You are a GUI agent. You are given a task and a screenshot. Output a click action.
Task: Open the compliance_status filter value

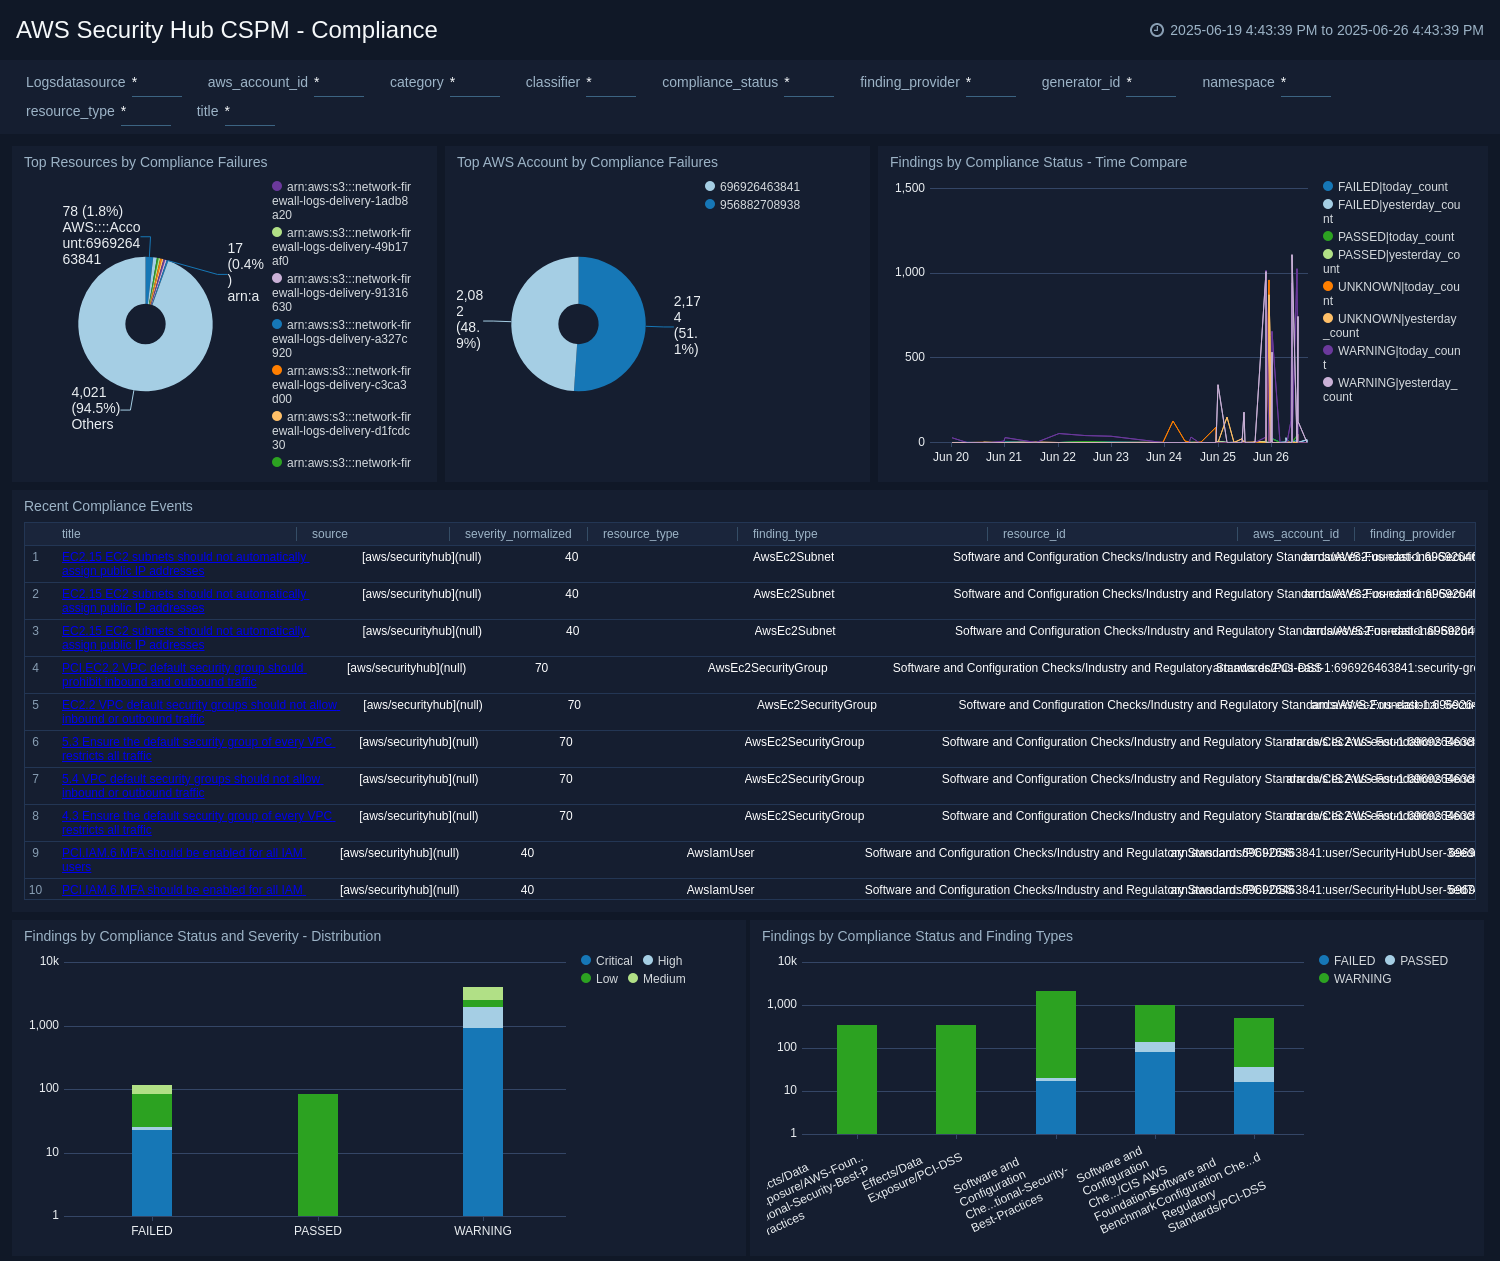pyautogui.click(x=809, y=83)
